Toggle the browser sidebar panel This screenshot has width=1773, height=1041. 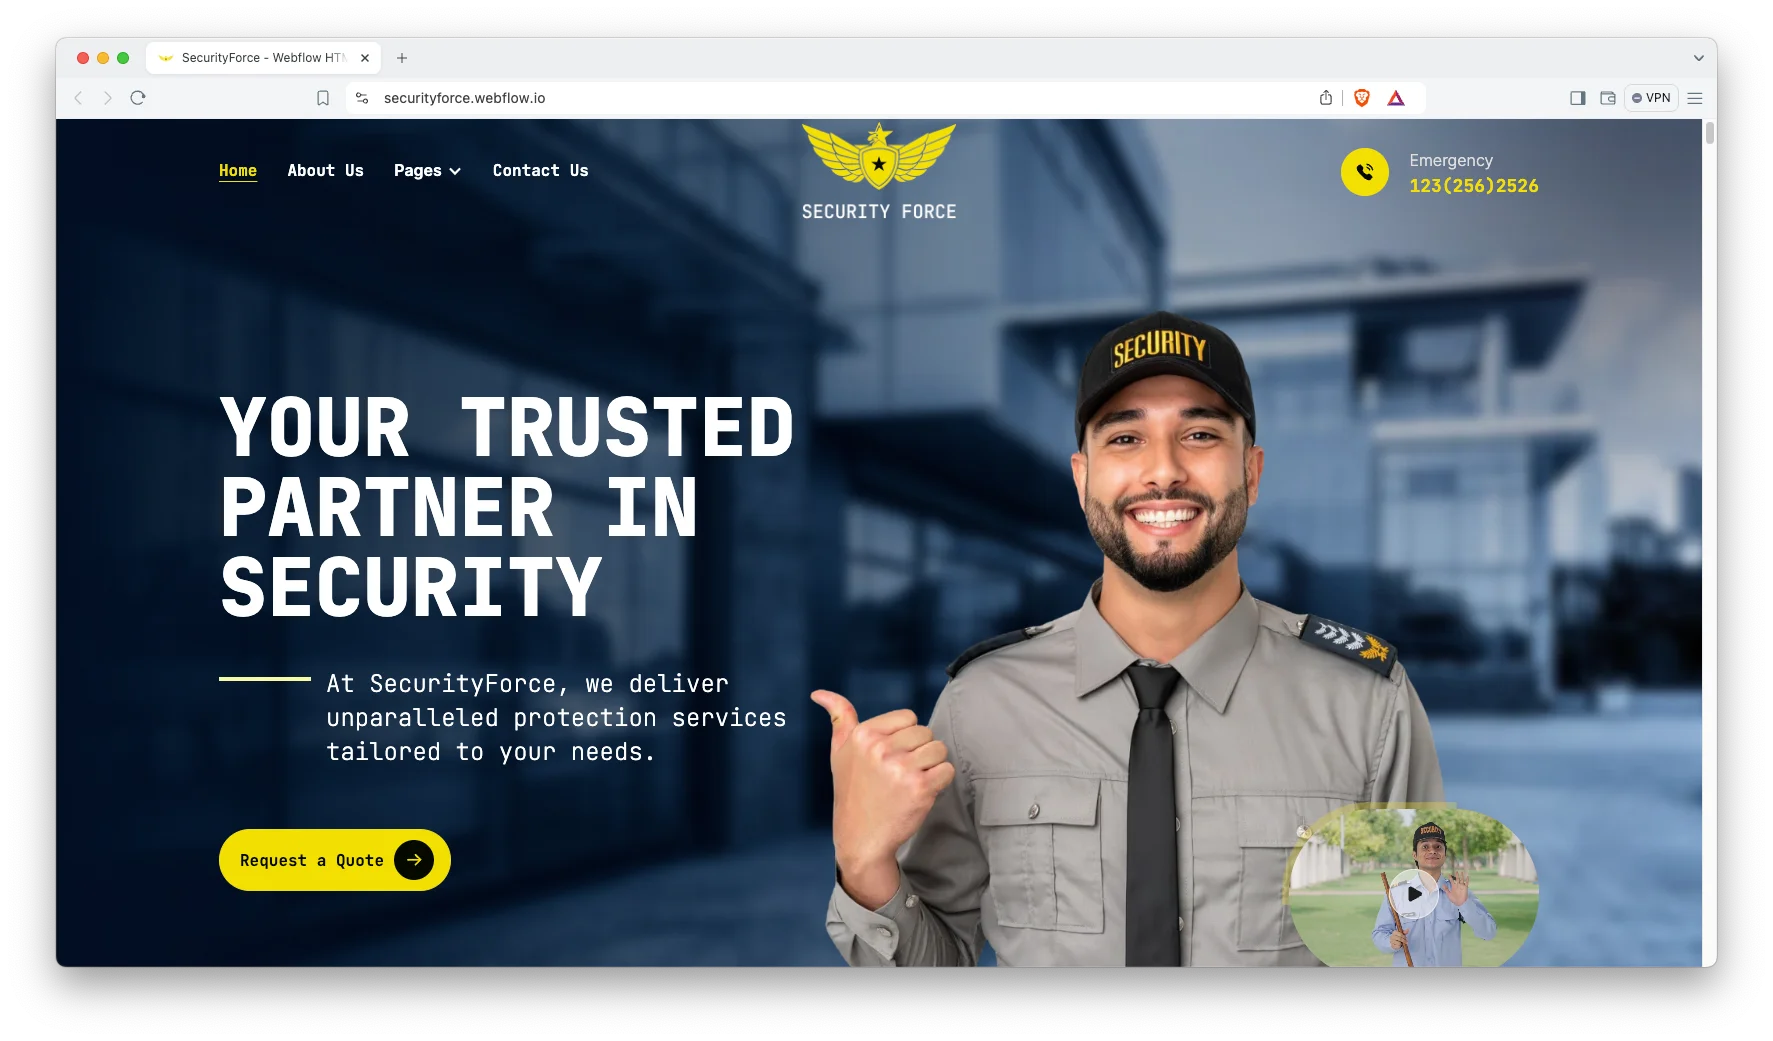[x=1578, y=98]
